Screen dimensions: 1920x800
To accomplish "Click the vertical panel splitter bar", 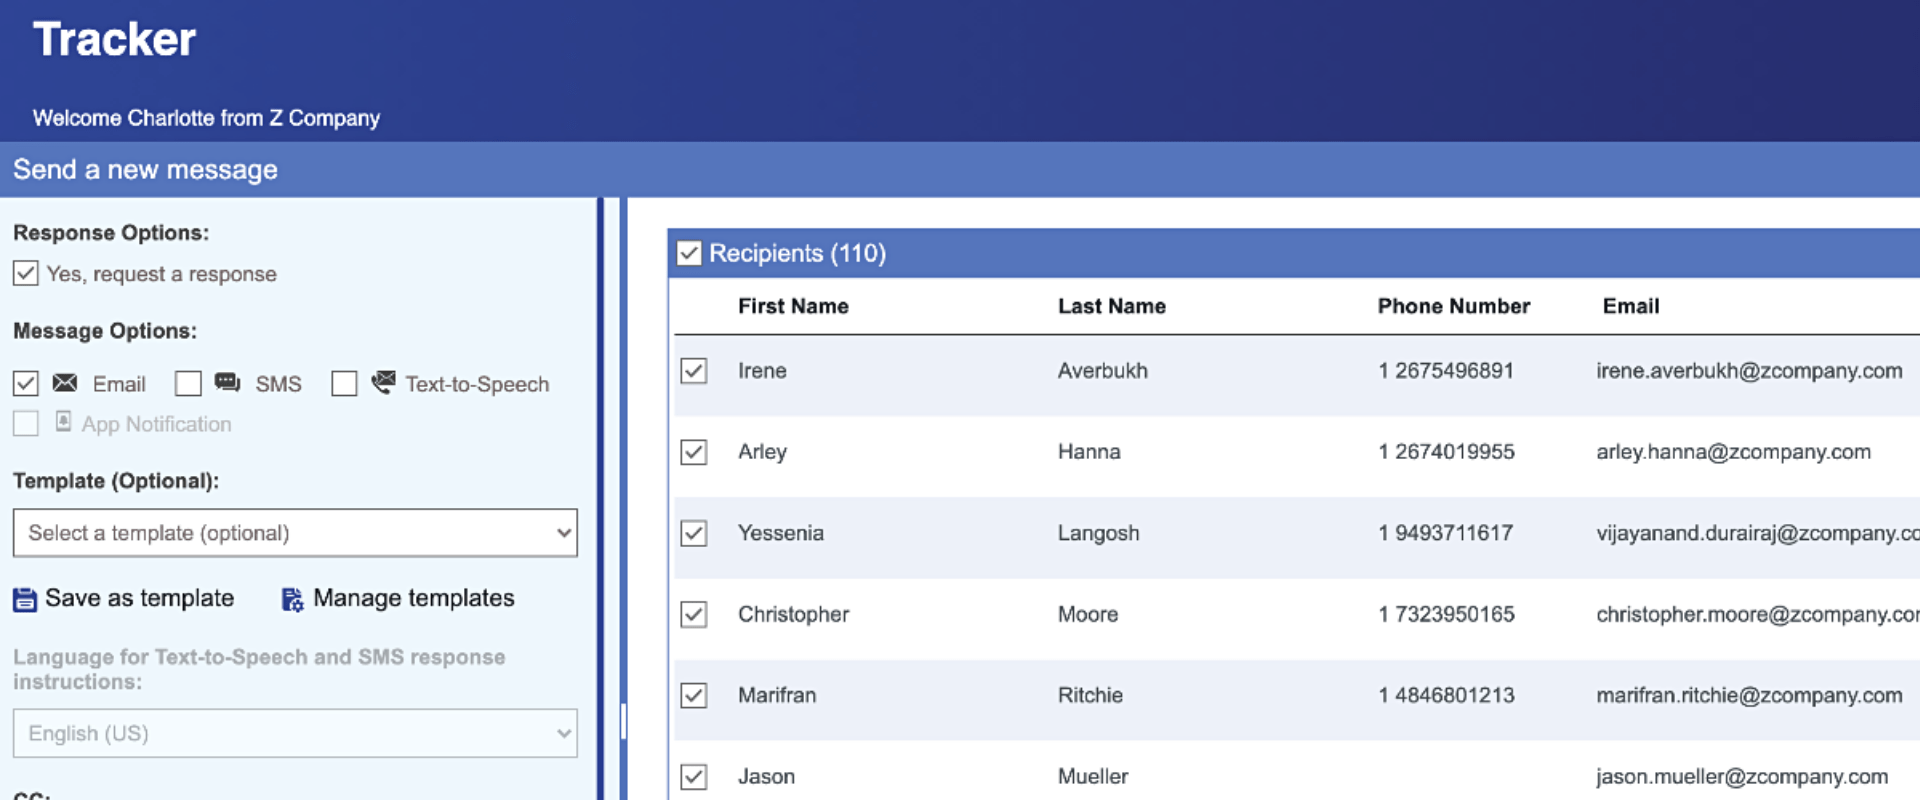I will coord(623,720).
